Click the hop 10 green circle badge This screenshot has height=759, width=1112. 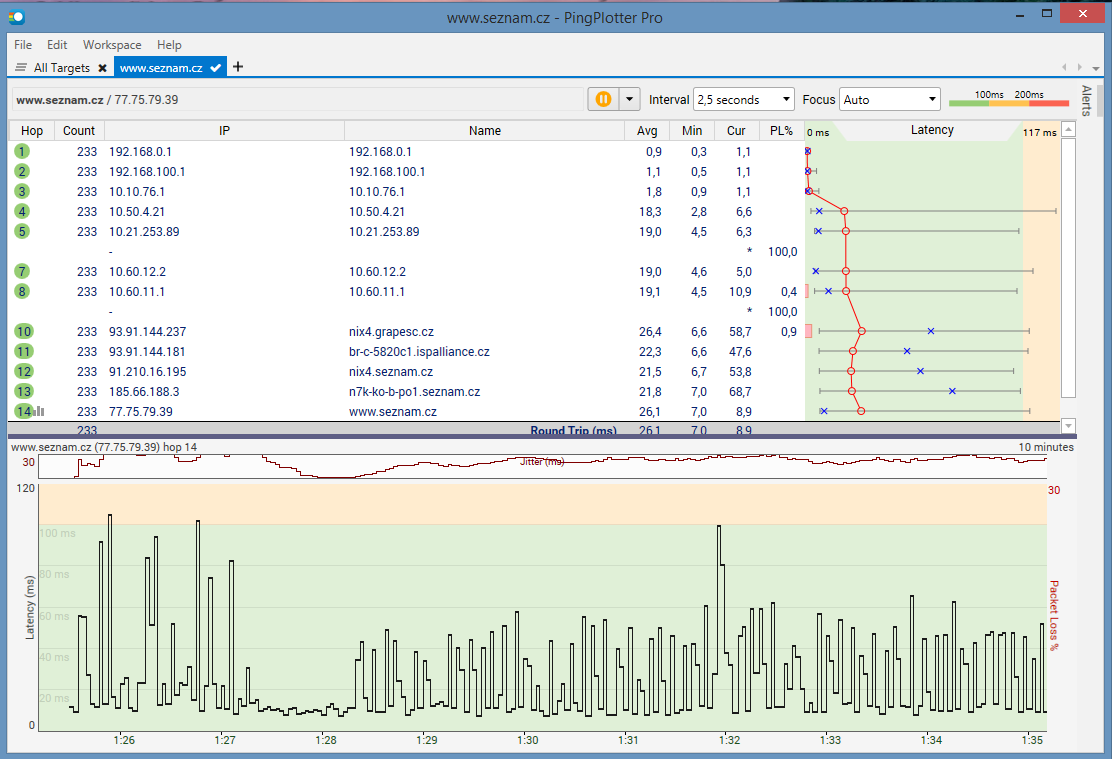click(x=23, y=331)
